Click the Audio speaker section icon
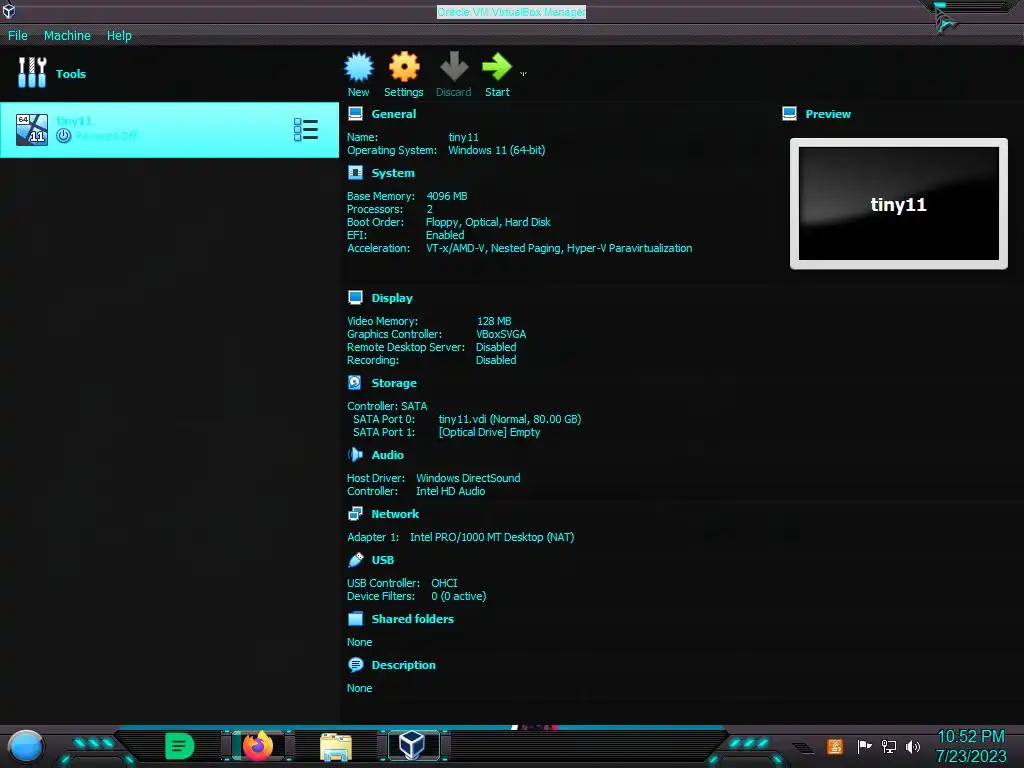Image resolution: width=1024 pixels, height=768 pixels. click(355, 455)
